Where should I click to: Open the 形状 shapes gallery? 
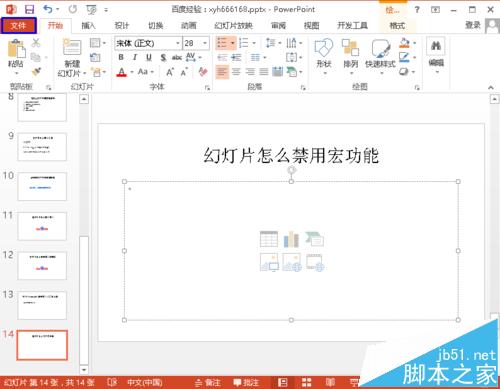[x=324, y=55]
